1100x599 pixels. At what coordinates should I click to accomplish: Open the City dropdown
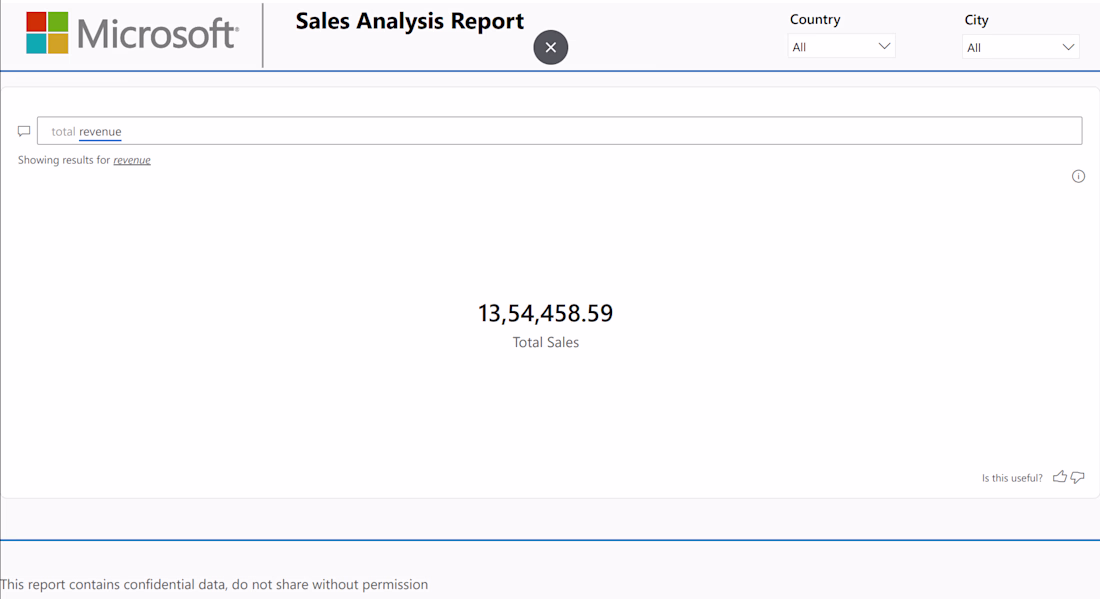[x=1021, y=47]
